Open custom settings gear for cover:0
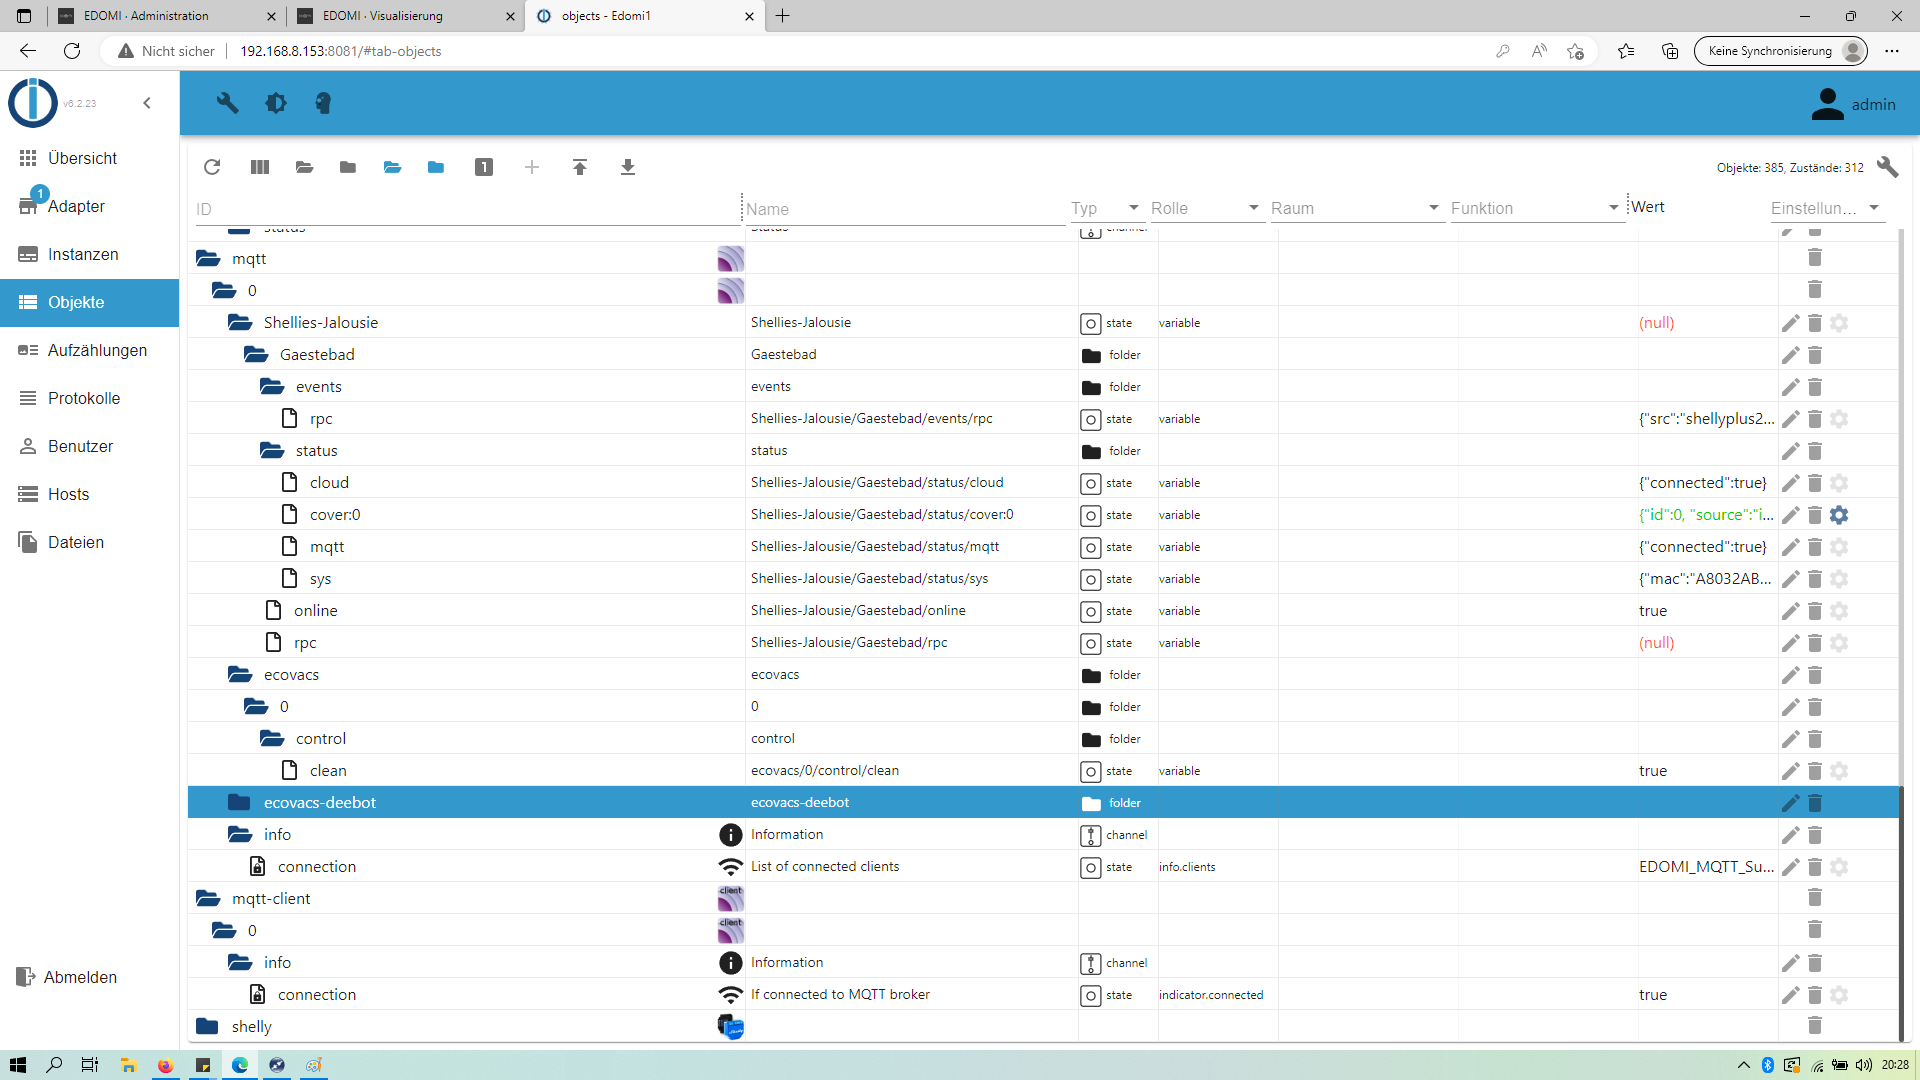 pyautogui.click(x=1839, y=515)
